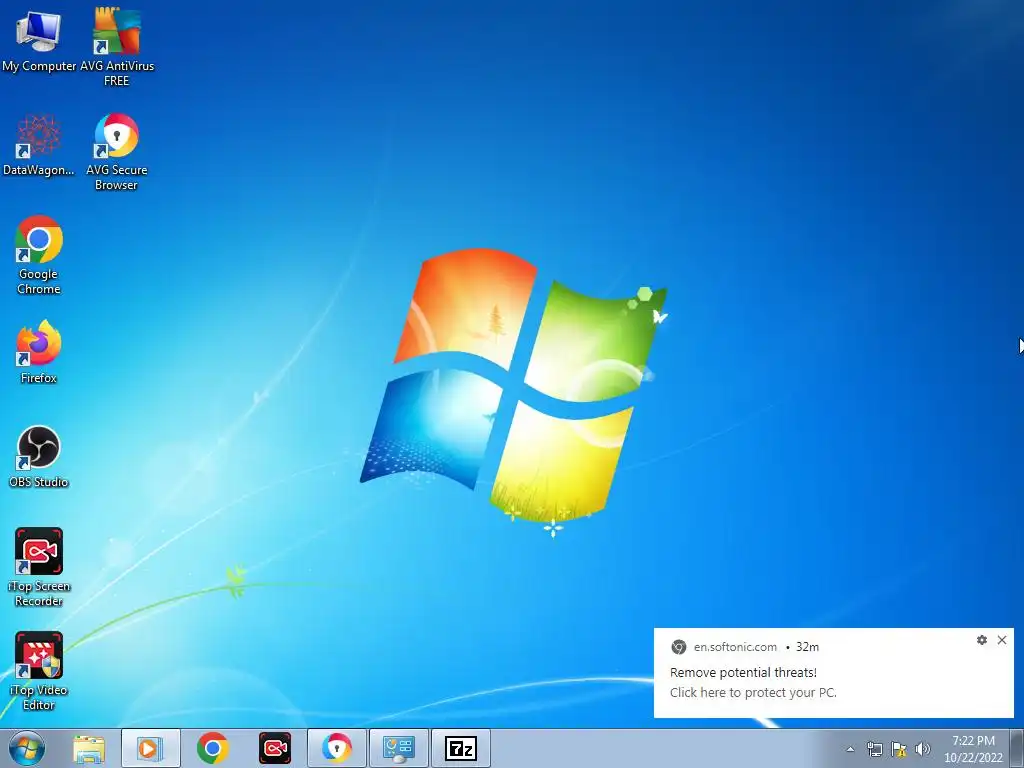Open Action Center flag tray icon

tap(899, 749)
